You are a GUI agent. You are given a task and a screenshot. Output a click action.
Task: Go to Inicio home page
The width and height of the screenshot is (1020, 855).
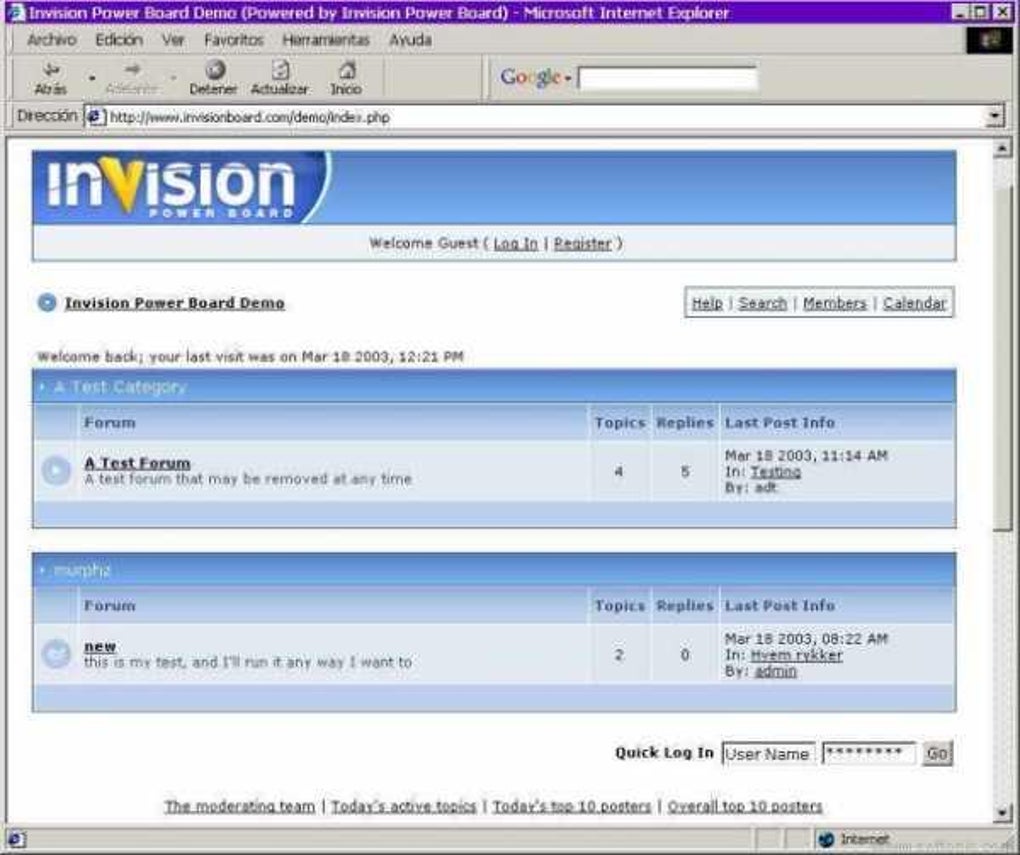point(346,78)
